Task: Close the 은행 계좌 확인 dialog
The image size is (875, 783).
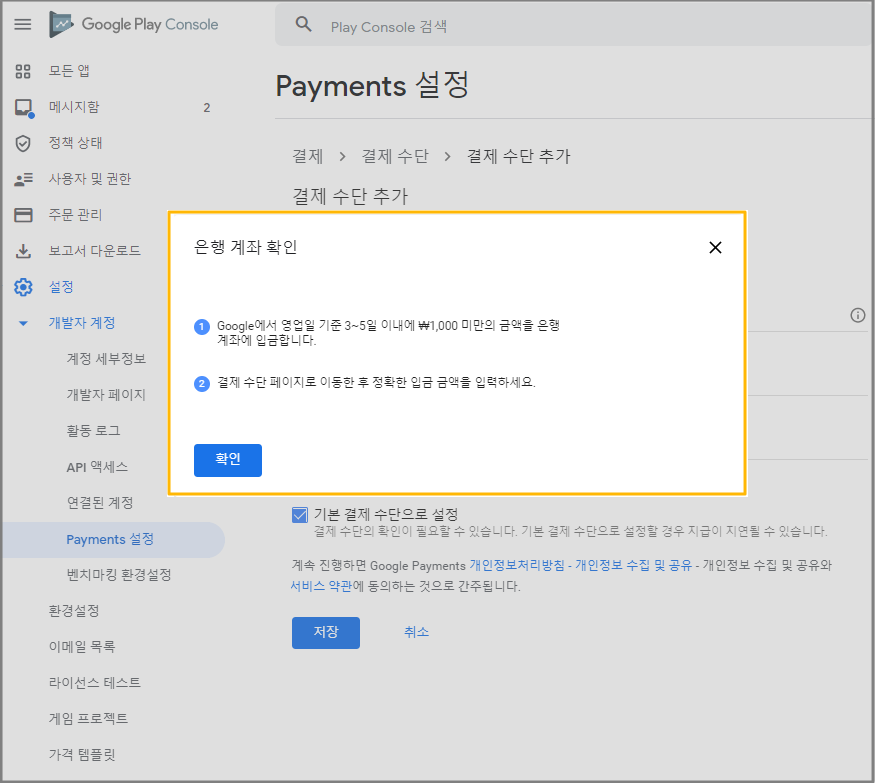Action: coord(715,248)
